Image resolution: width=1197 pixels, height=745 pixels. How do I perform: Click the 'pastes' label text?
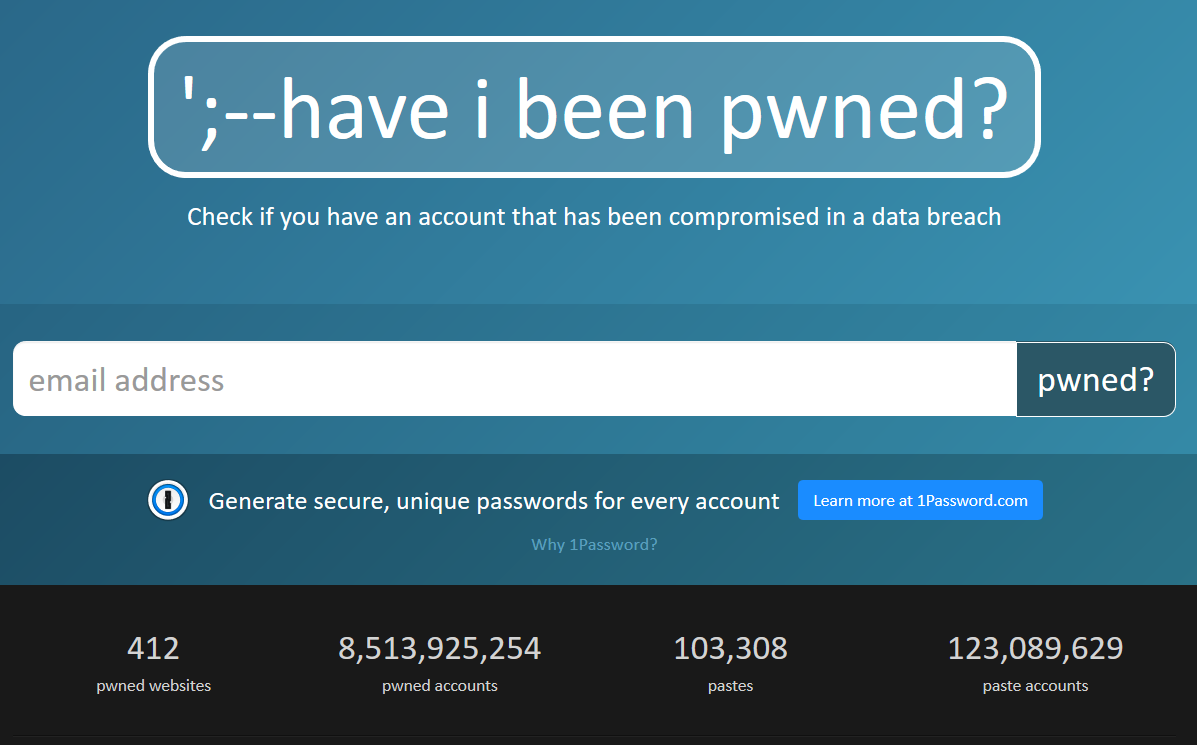tap(731, 685)
